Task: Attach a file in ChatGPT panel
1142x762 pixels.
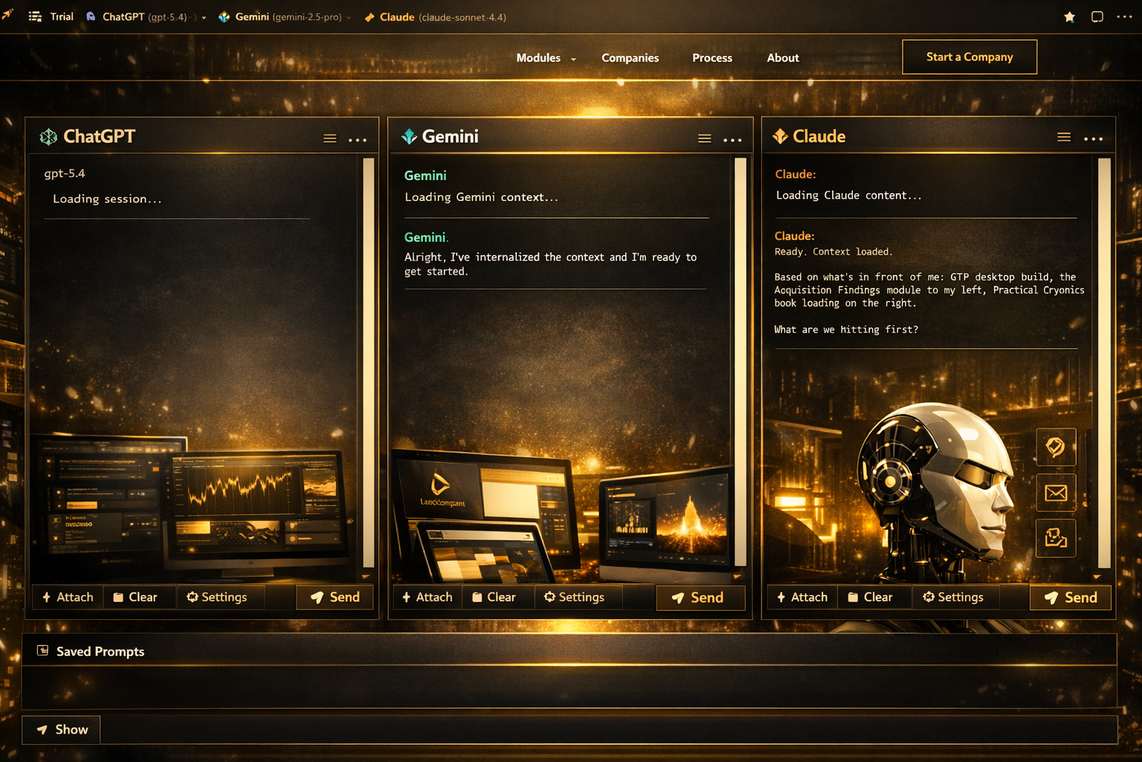Action: (x=68, y=597)
